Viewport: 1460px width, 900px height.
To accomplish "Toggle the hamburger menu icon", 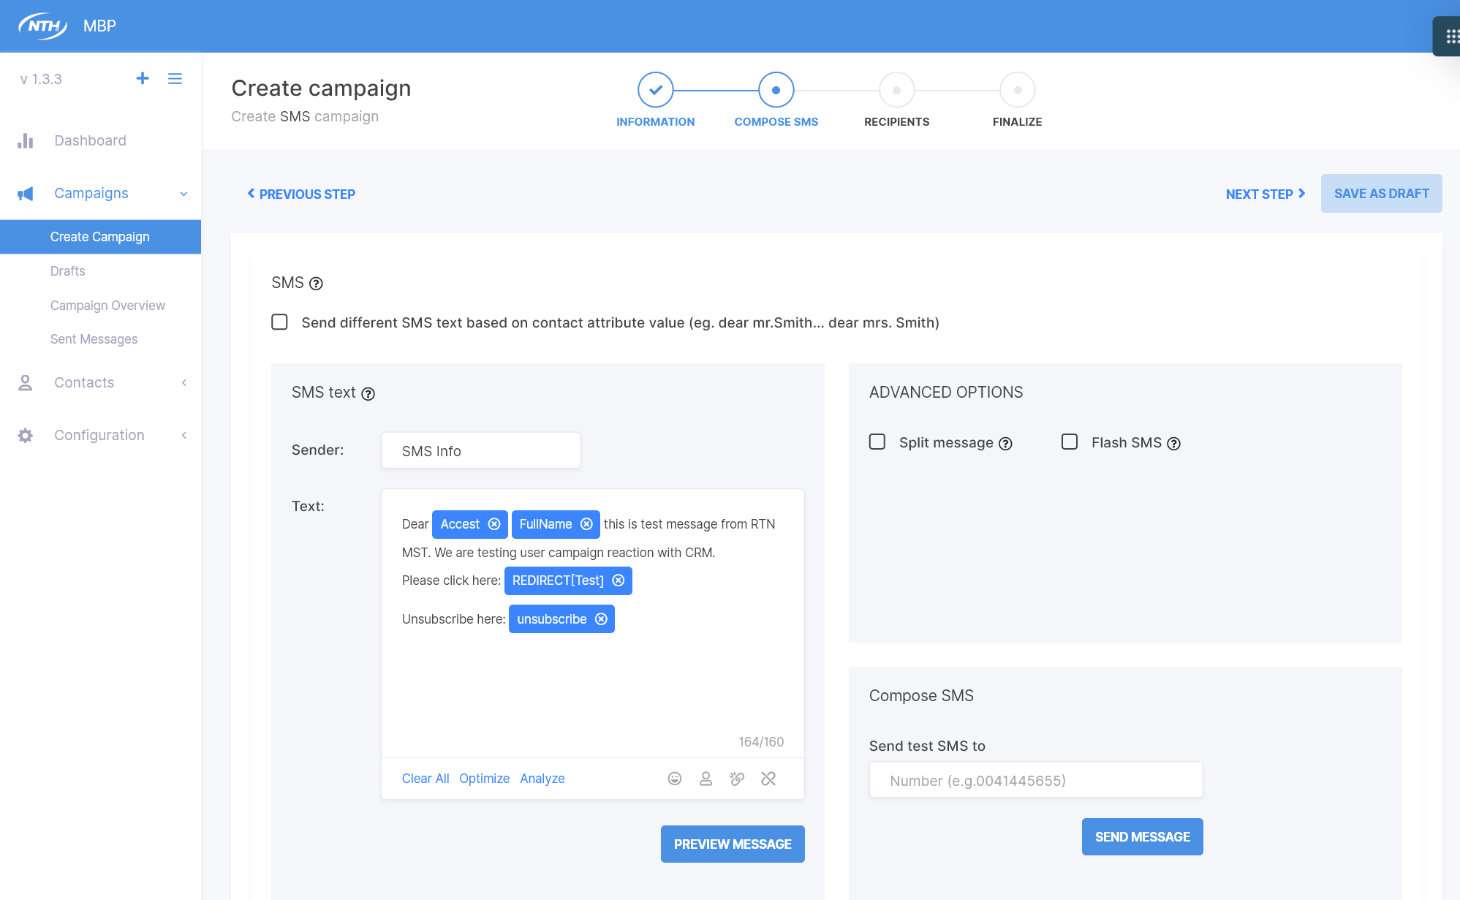I will (175, 78).
